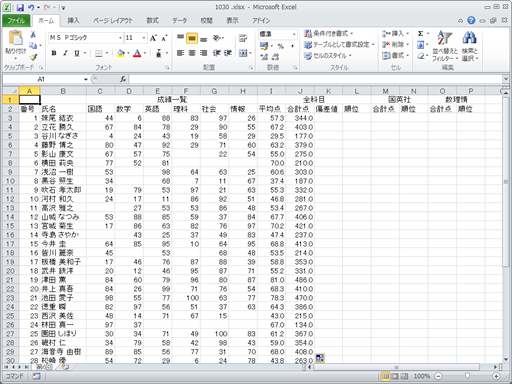512x384 pixels.
Task: Toggle Bold formatting
Action: pos(54,53)
